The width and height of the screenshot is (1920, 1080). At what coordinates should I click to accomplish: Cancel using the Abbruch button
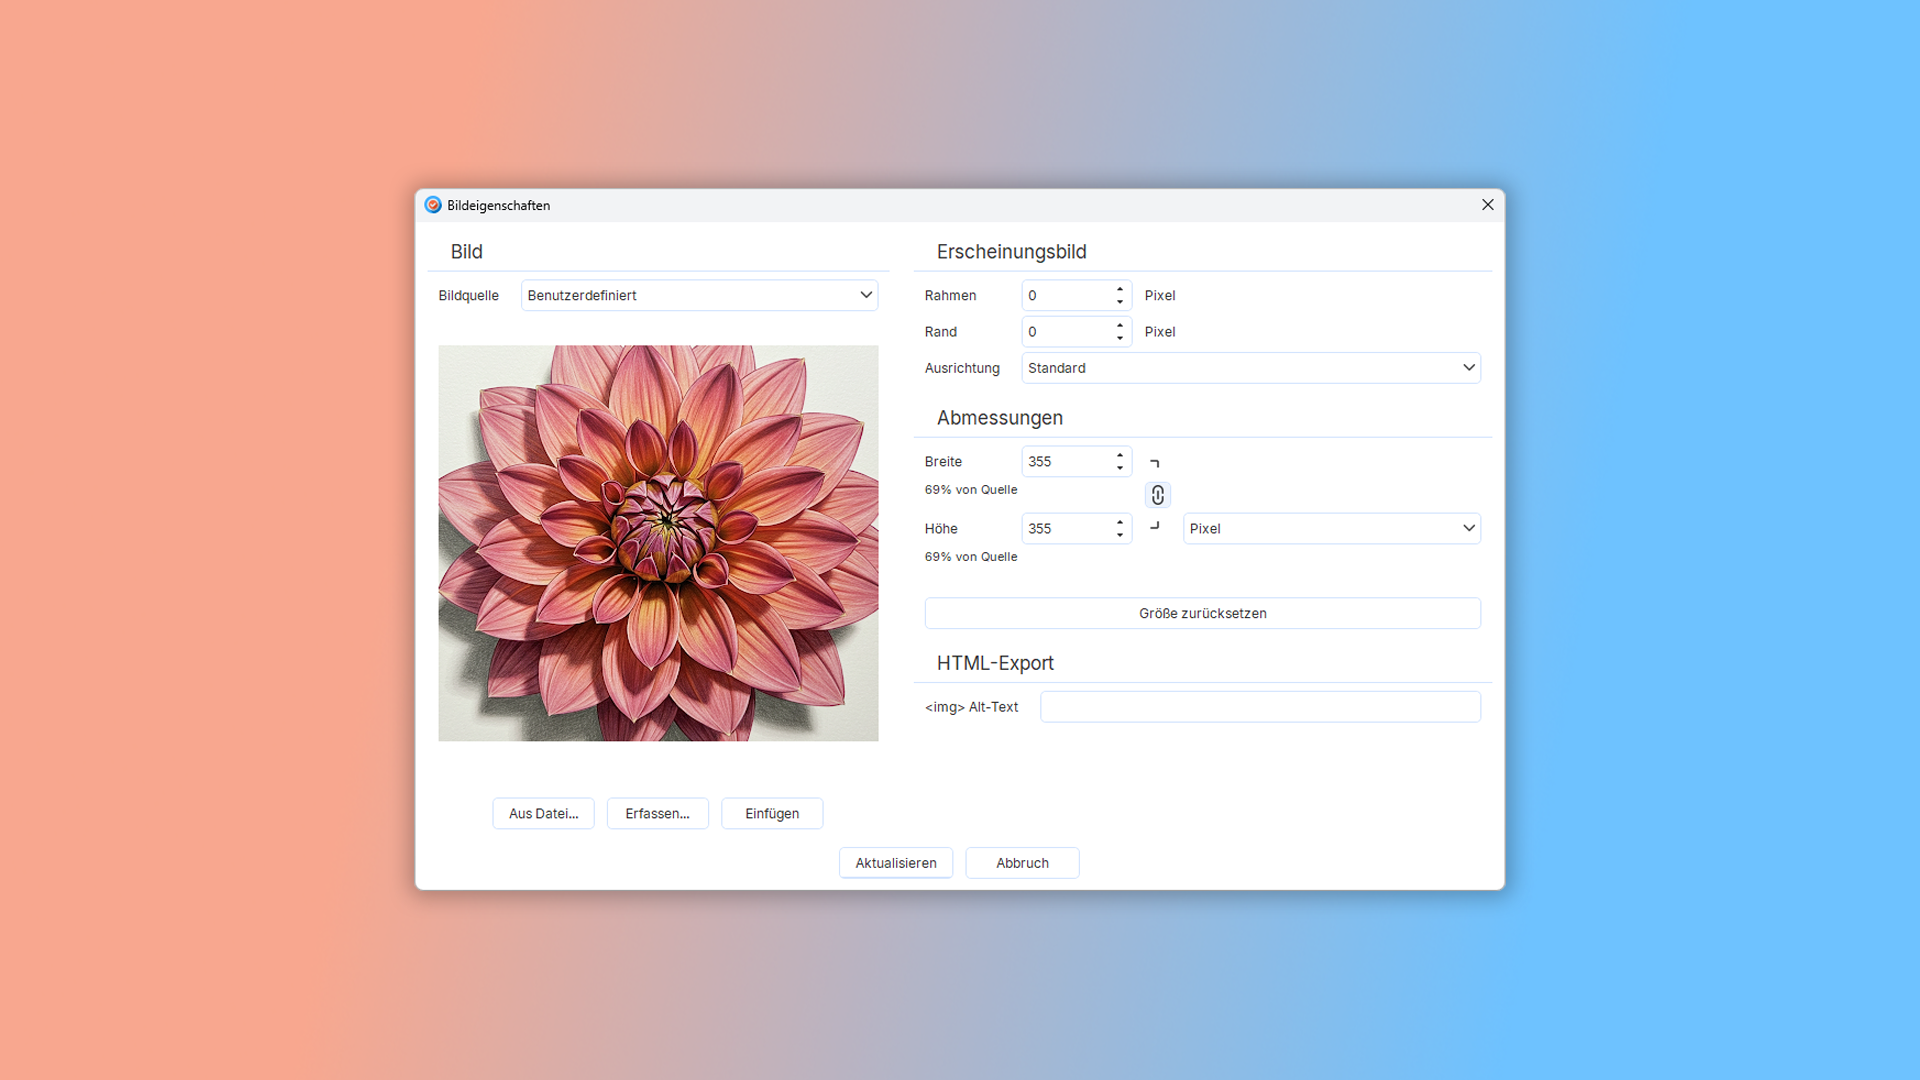click(1021, 863)
